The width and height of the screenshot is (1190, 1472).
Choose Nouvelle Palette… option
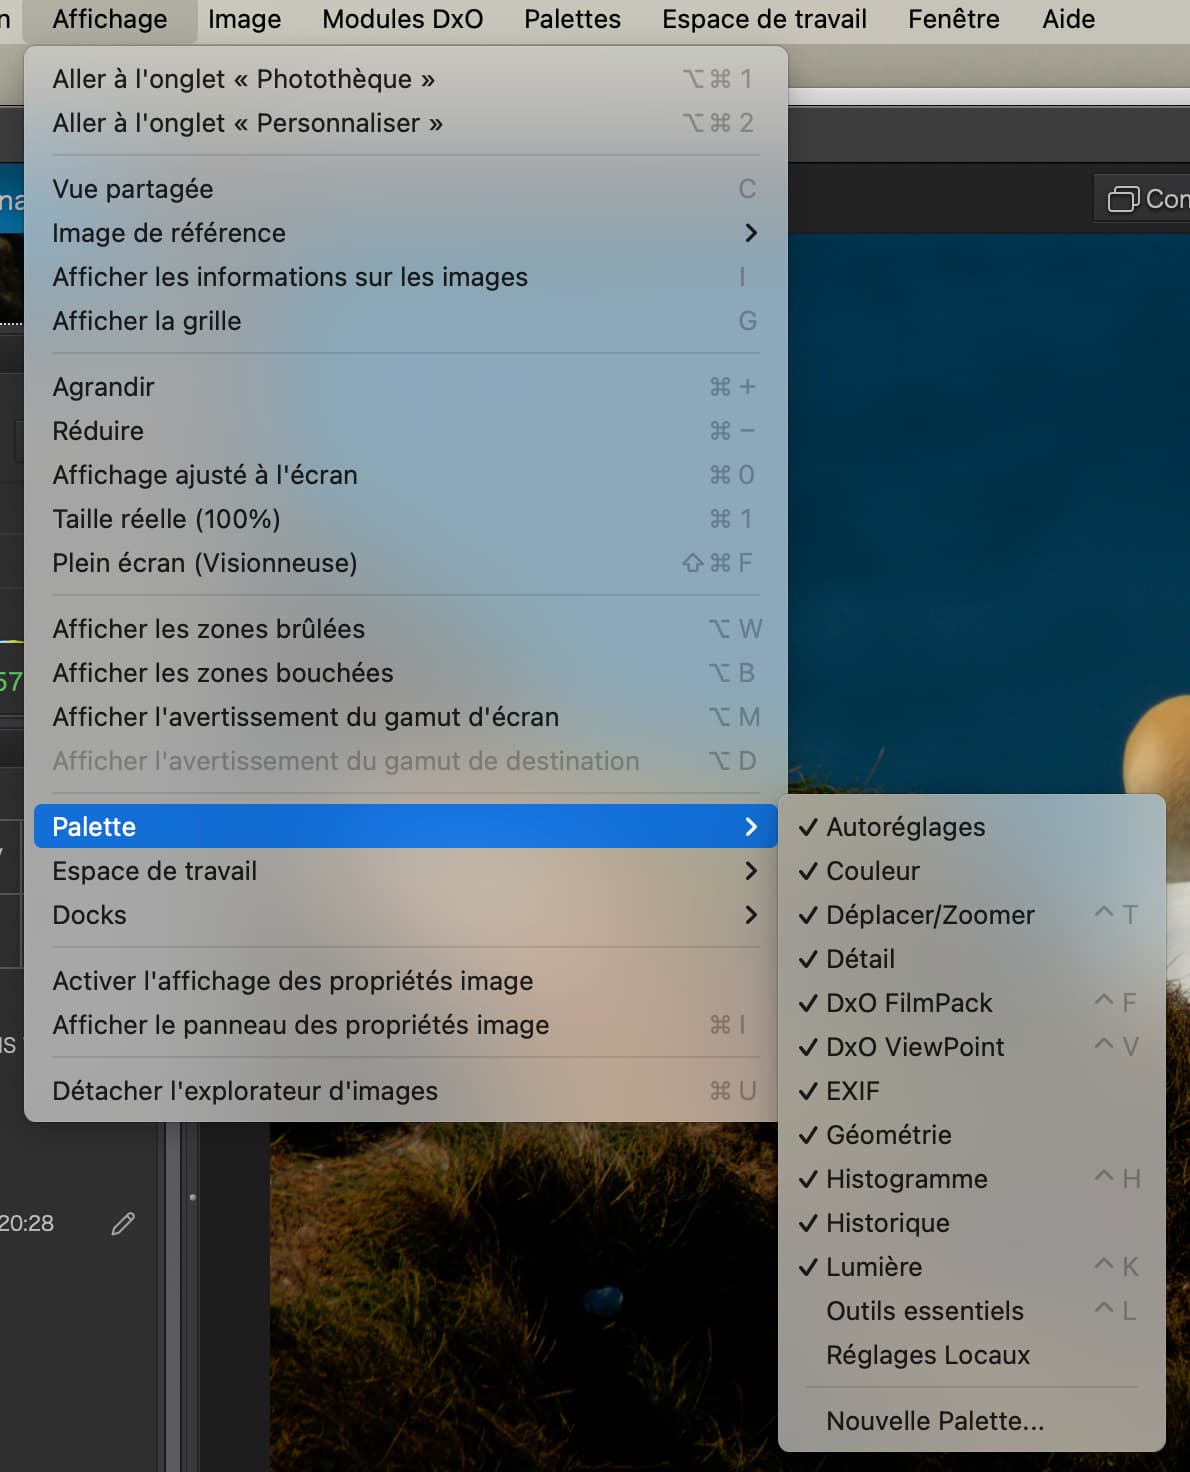pos(934,1421)
